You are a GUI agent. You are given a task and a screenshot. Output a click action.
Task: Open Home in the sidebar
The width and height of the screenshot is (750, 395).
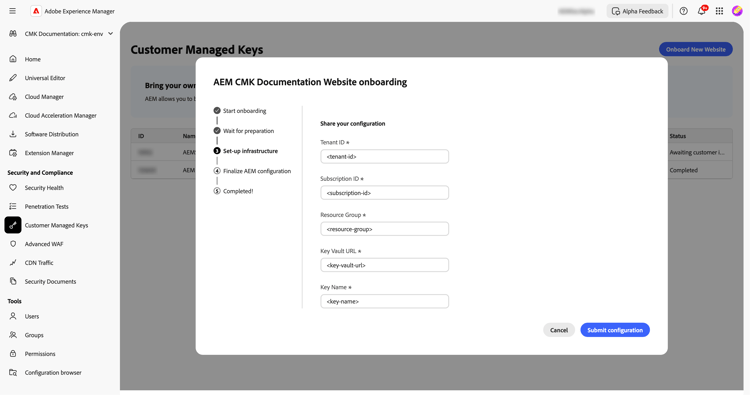tap(33, 59)
